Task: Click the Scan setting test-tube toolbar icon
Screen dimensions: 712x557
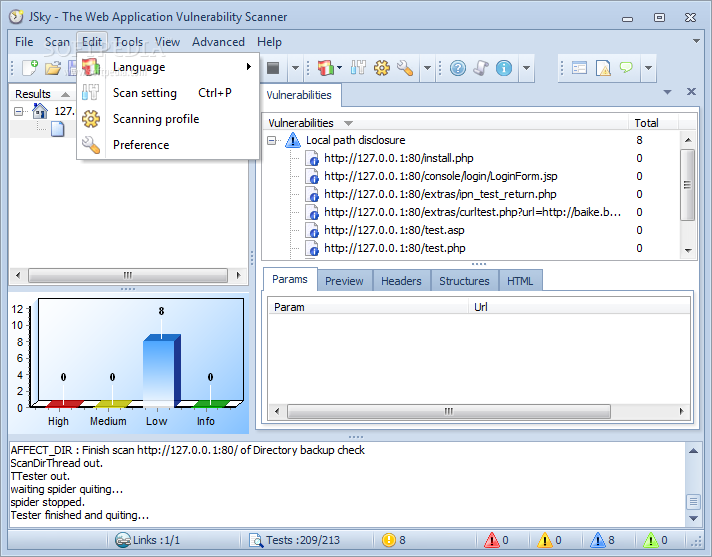Action: point(358,68)
